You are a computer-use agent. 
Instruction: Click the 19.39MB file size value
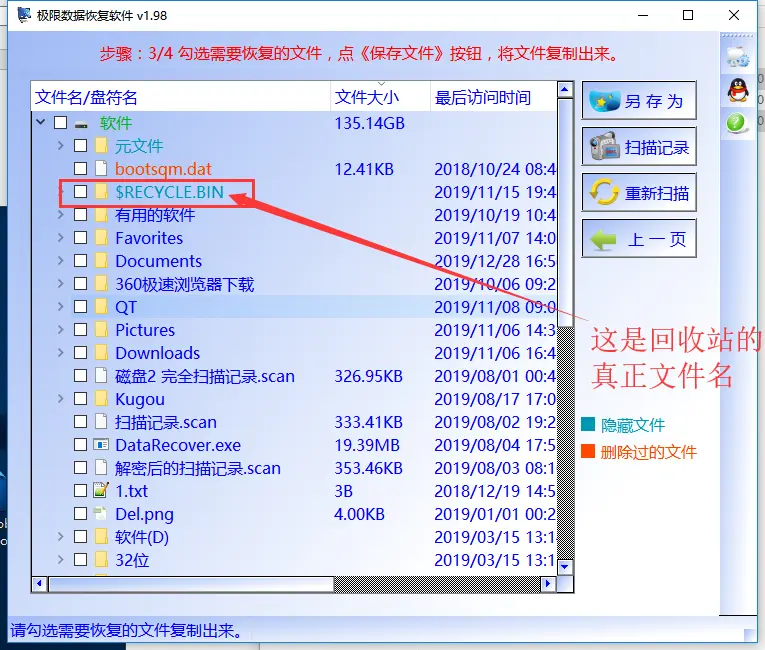367,445
